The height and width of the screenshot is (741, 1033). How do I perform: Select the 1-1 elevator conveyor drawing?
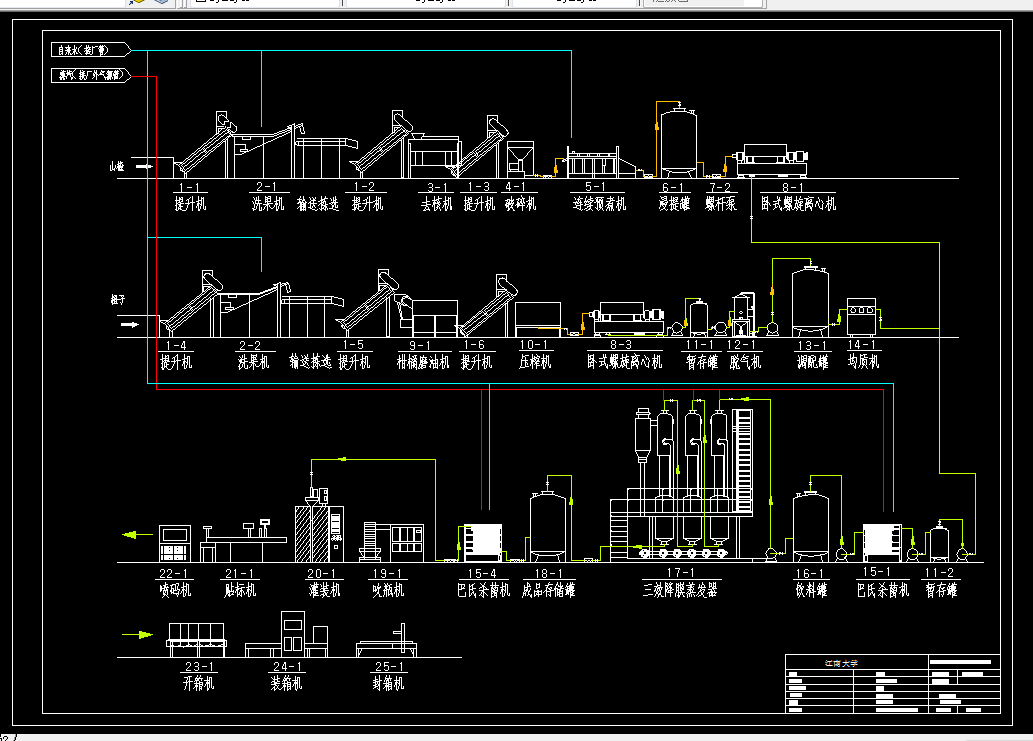[204, 145]
